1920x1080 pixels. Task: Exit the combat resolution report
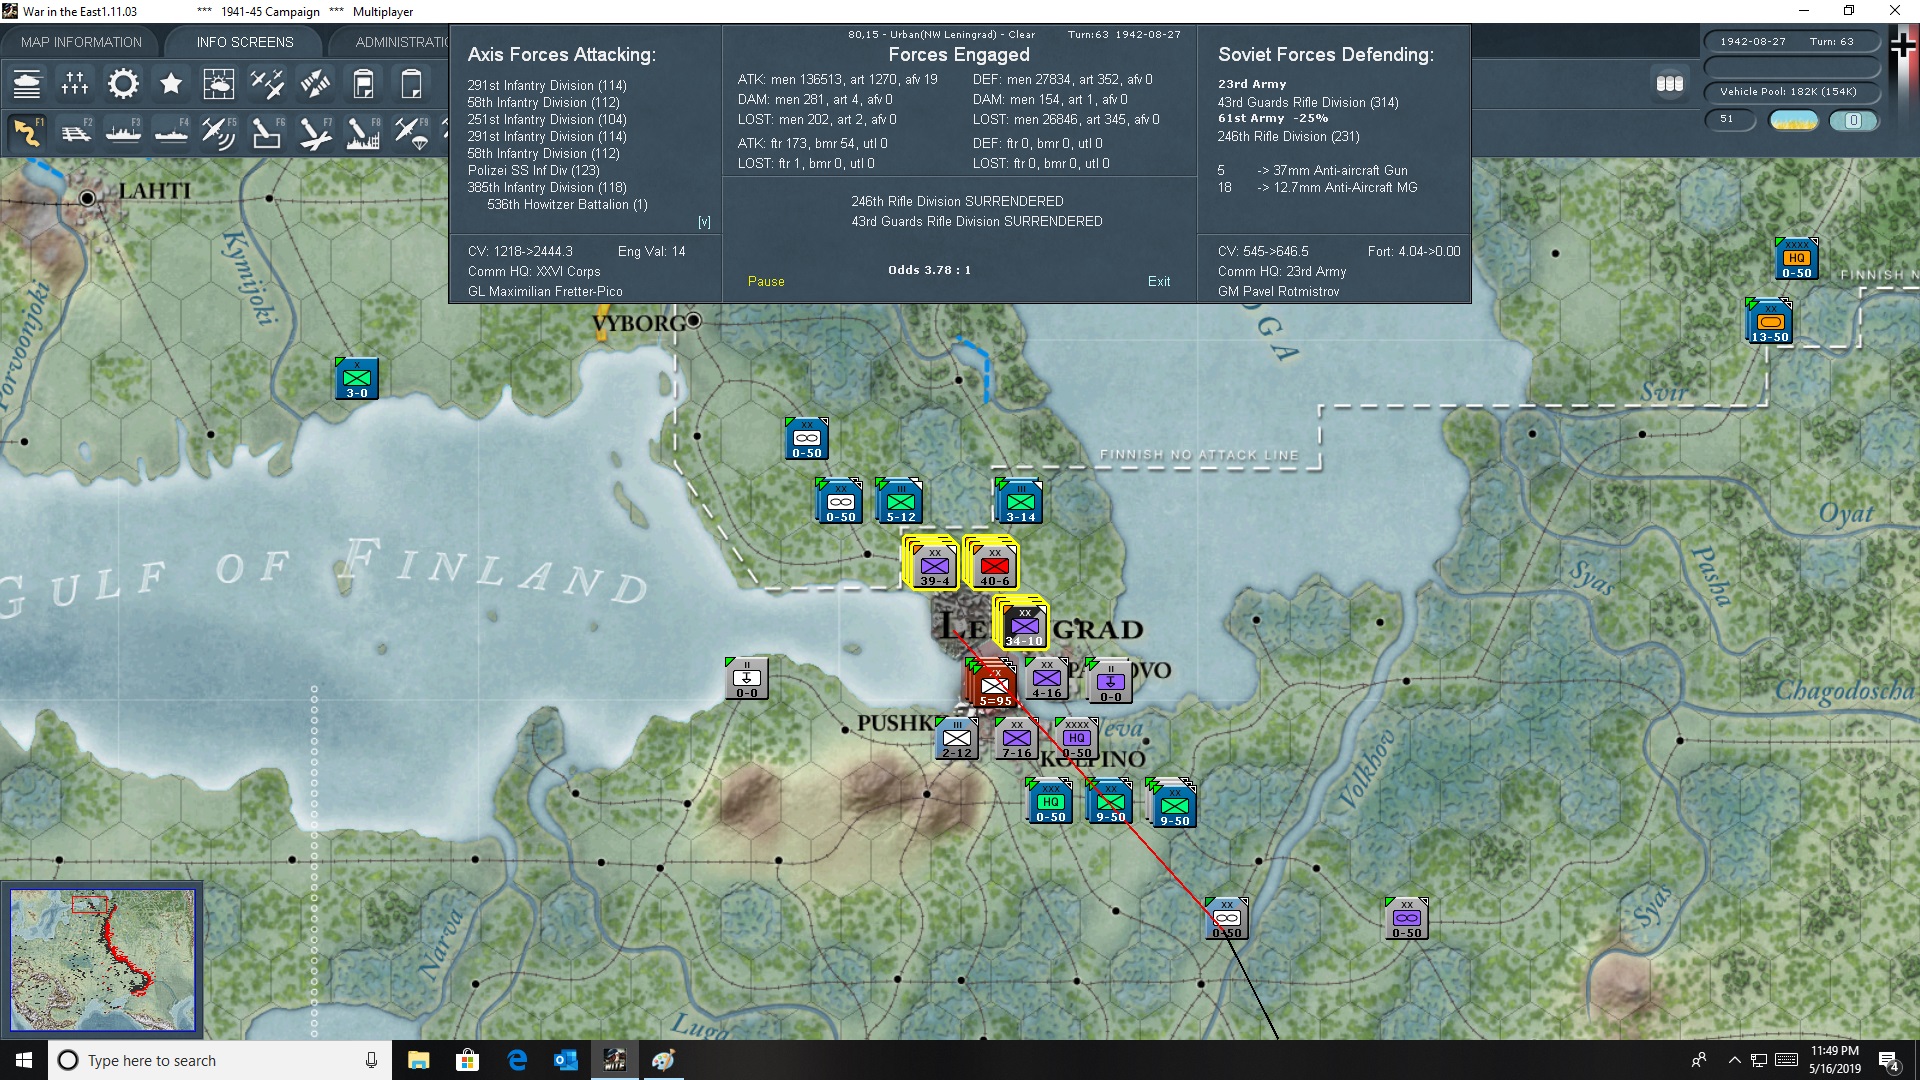tap(1159, 282)
